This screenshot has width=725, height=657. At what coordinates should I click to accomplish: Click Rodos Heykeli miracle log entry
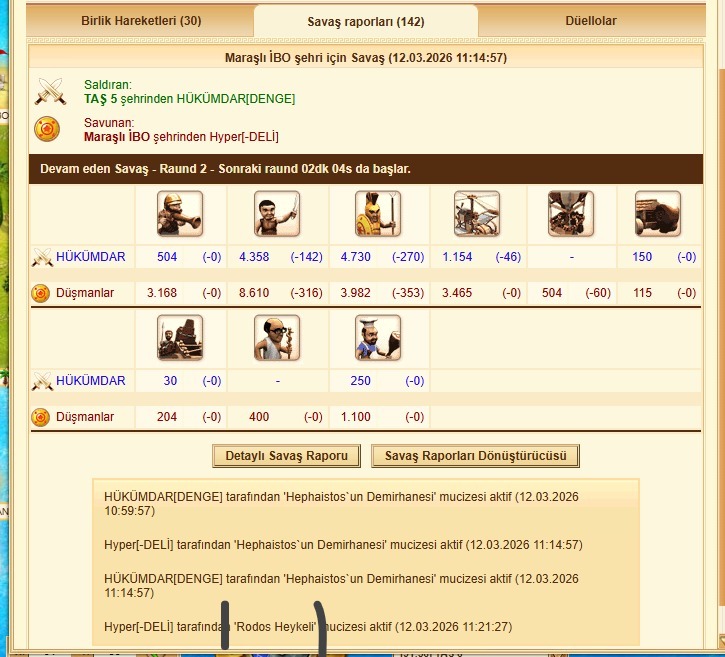pyautogui.click(x=308, y=627)
